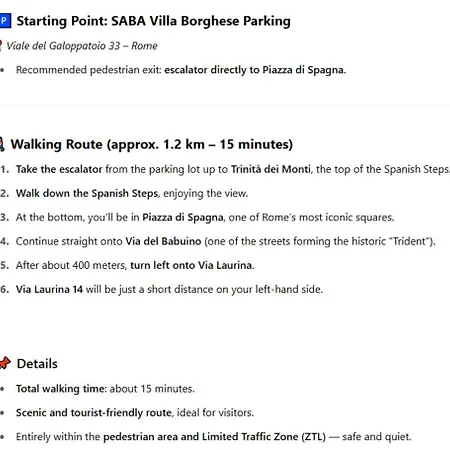Click the red location pin emoji

coord(1,46)
